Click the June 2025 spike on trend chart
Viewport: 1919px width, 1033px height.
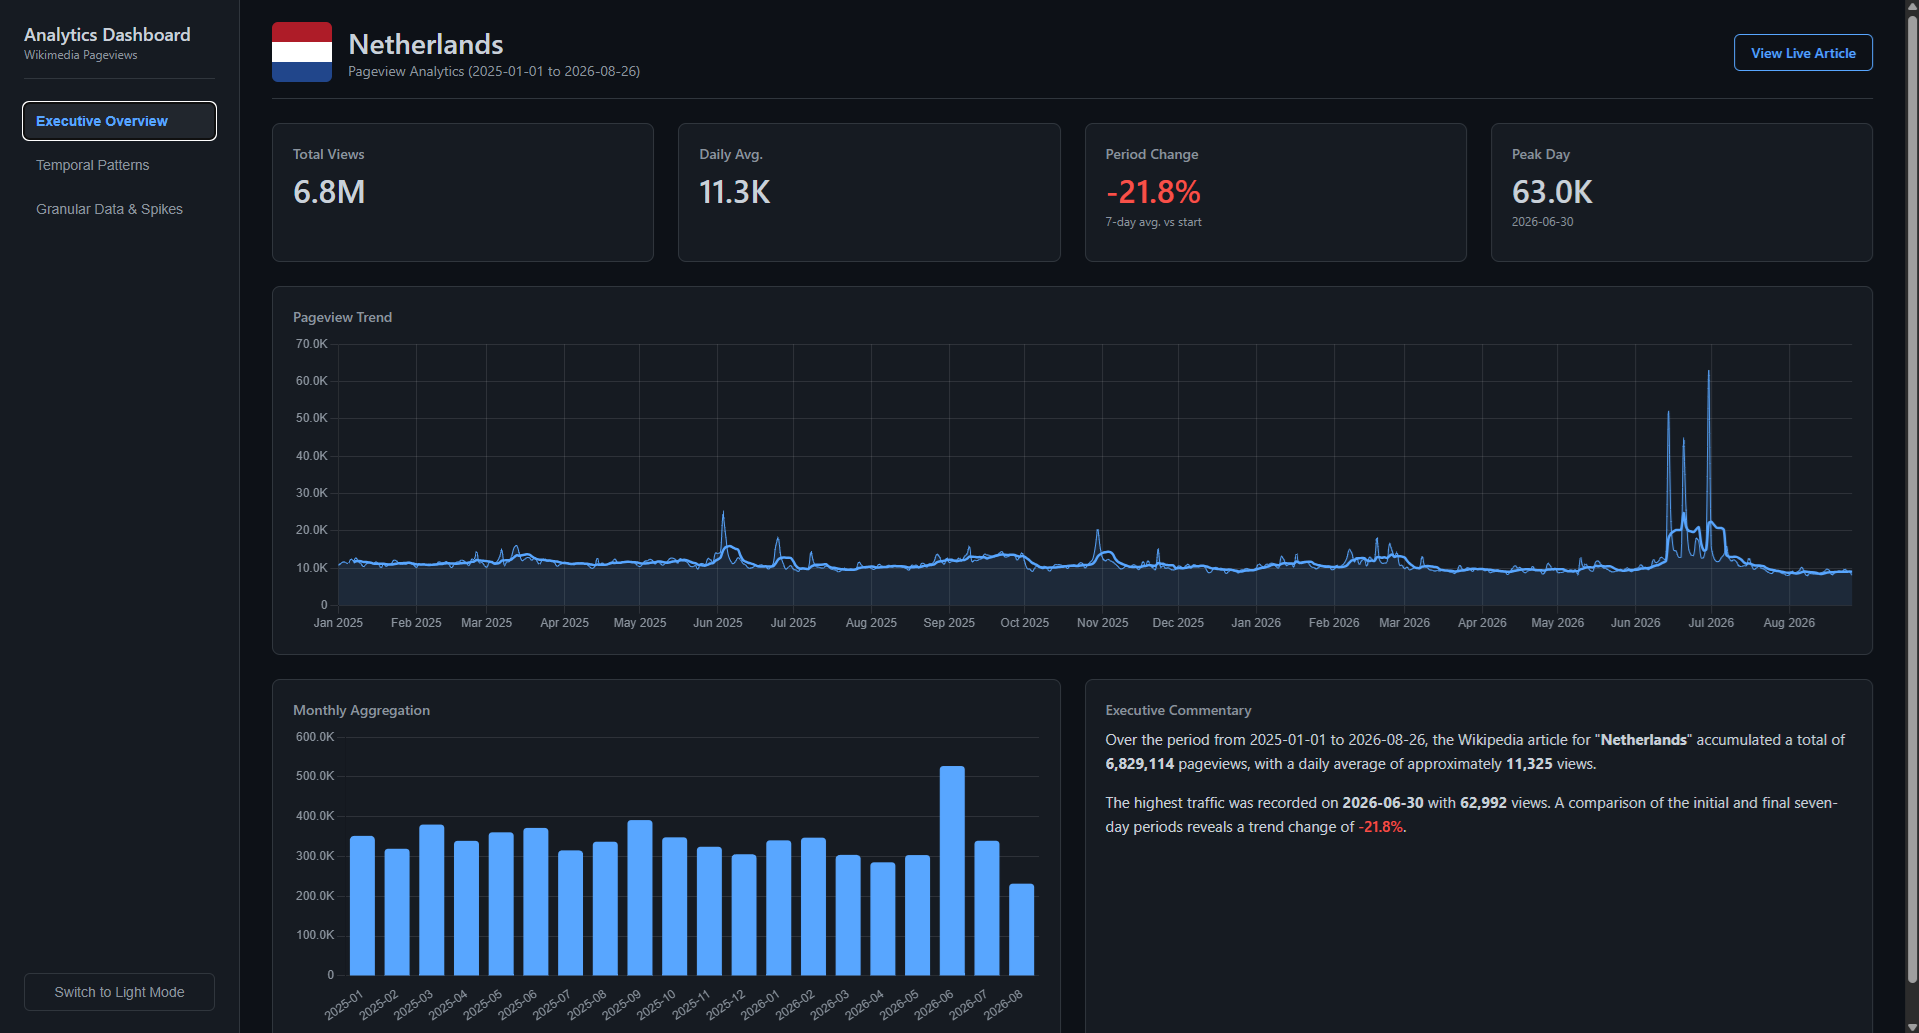point(723,515)
